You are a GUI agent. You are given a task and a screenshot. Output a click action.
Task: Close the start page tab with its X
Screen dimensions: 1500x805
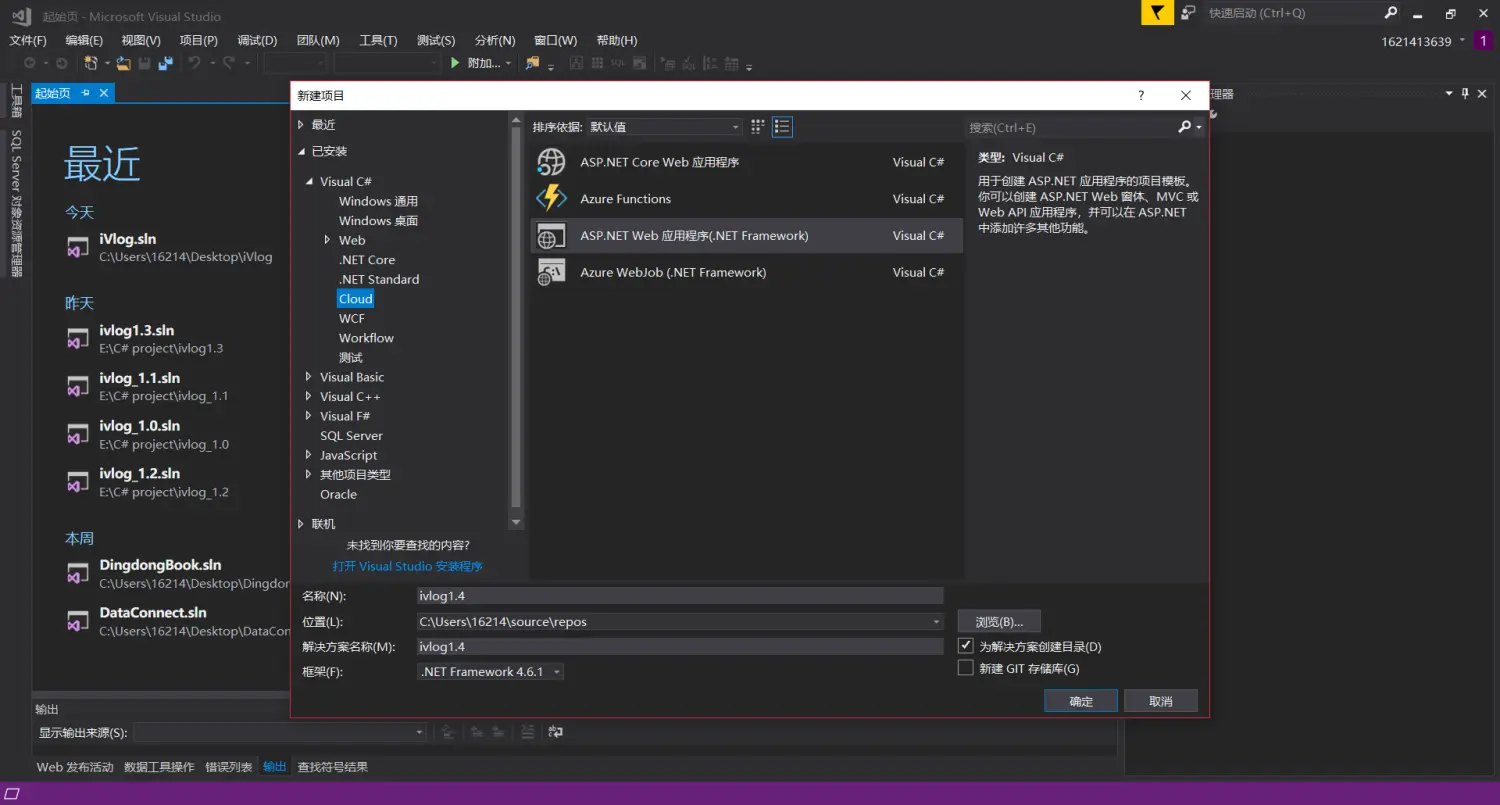103,92
